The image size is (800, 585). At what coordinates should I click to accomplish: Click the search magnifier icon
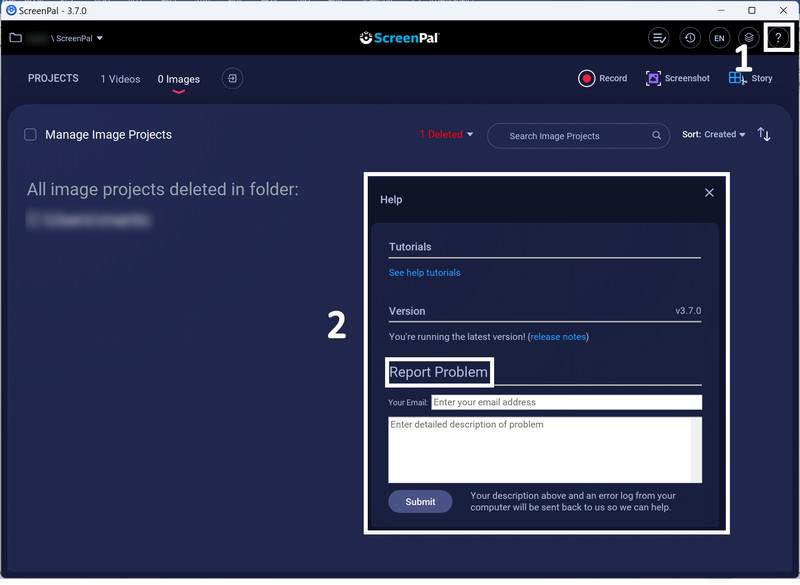(657, 136)
